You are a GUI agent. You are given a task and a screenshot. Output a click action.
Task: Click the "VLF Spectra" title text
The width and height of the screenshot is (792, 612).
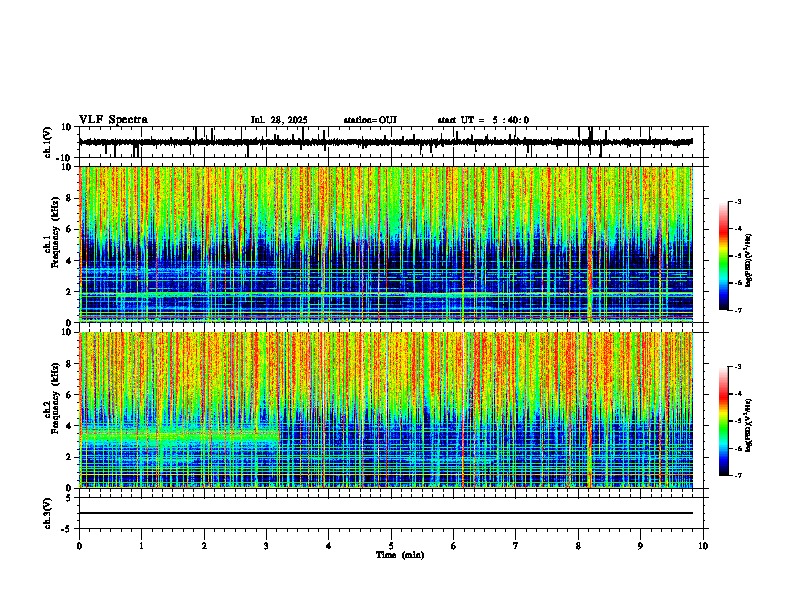(x=113, y=120)
